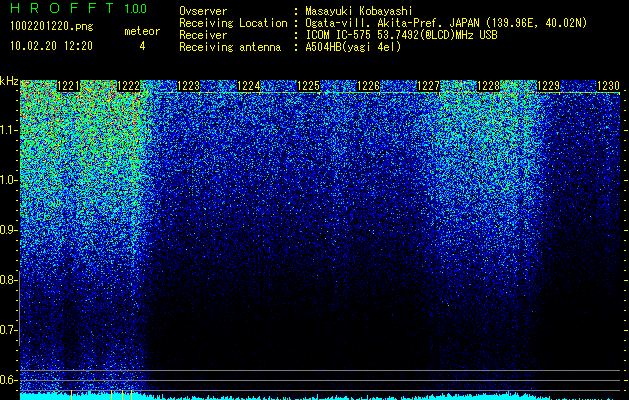
Task: Click the ICOM IC-575 receiver text
Action: [401, 35]
